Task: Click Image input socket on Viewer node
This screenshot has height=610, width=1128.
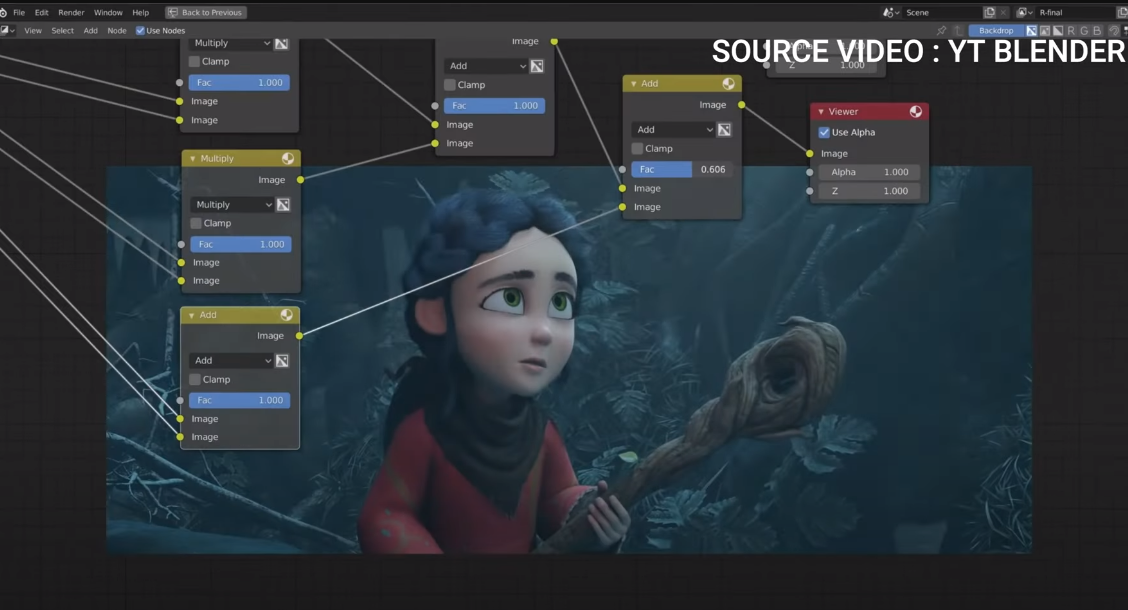Action: click(x=809, y=153)
